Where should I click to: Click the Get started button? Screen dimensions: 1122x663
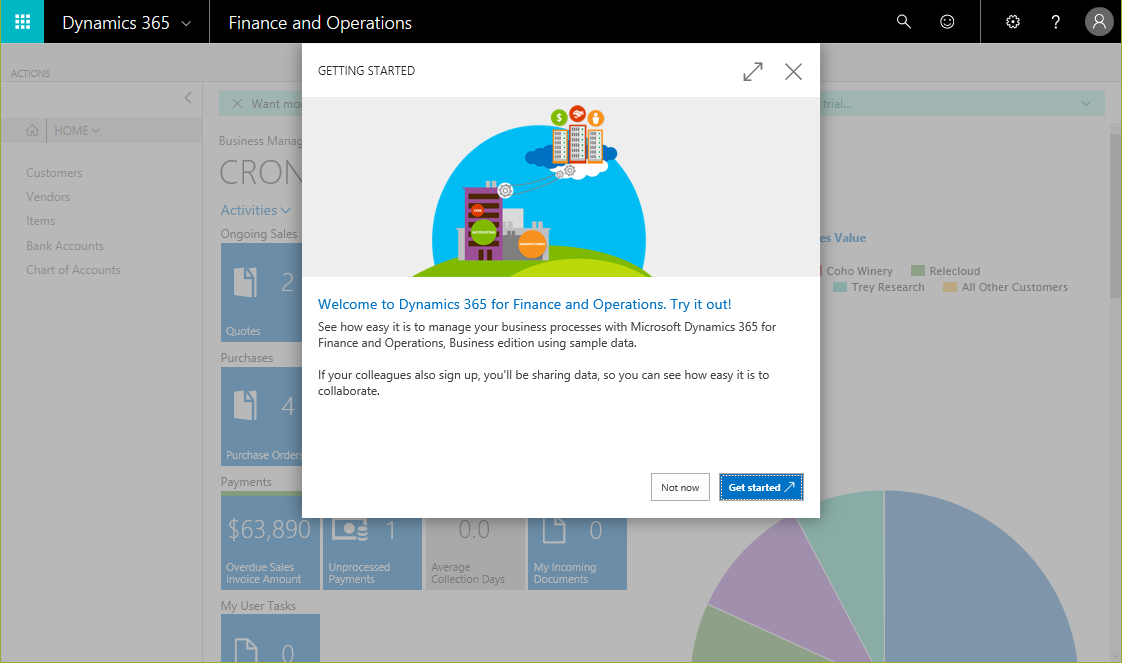pos(761,487)
